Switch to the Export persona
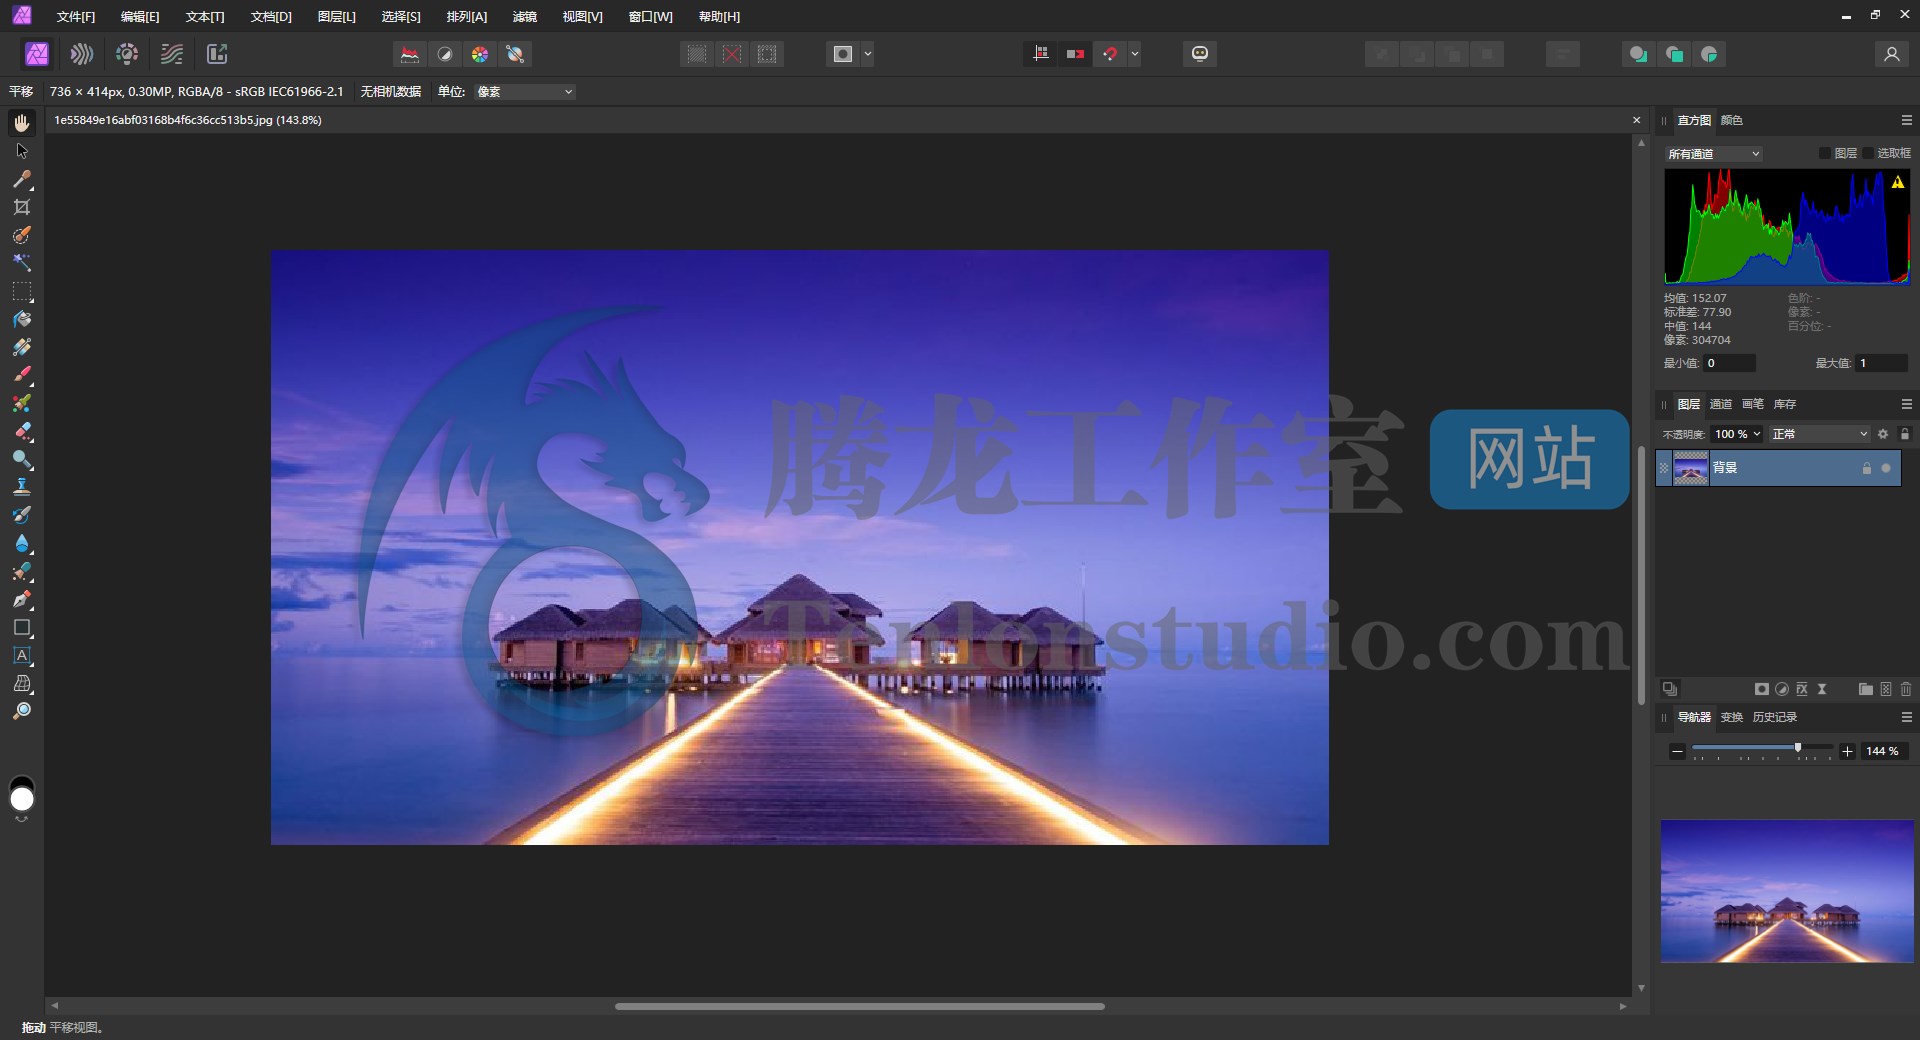The image size is (1920, 1040). click(x=217, y=54)
